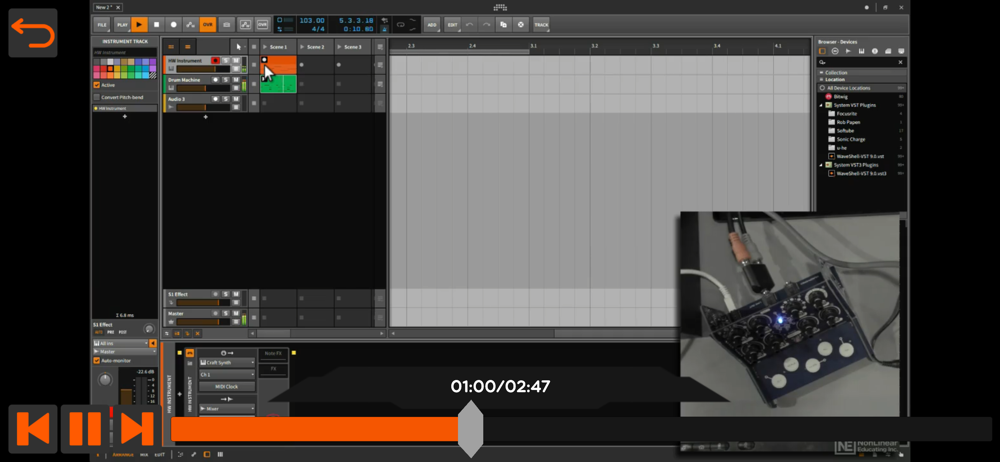Image resolution: width=1000 pixels, height=462 pixels.
Task: Pause the tutorial video
Action: click(85, 429)
